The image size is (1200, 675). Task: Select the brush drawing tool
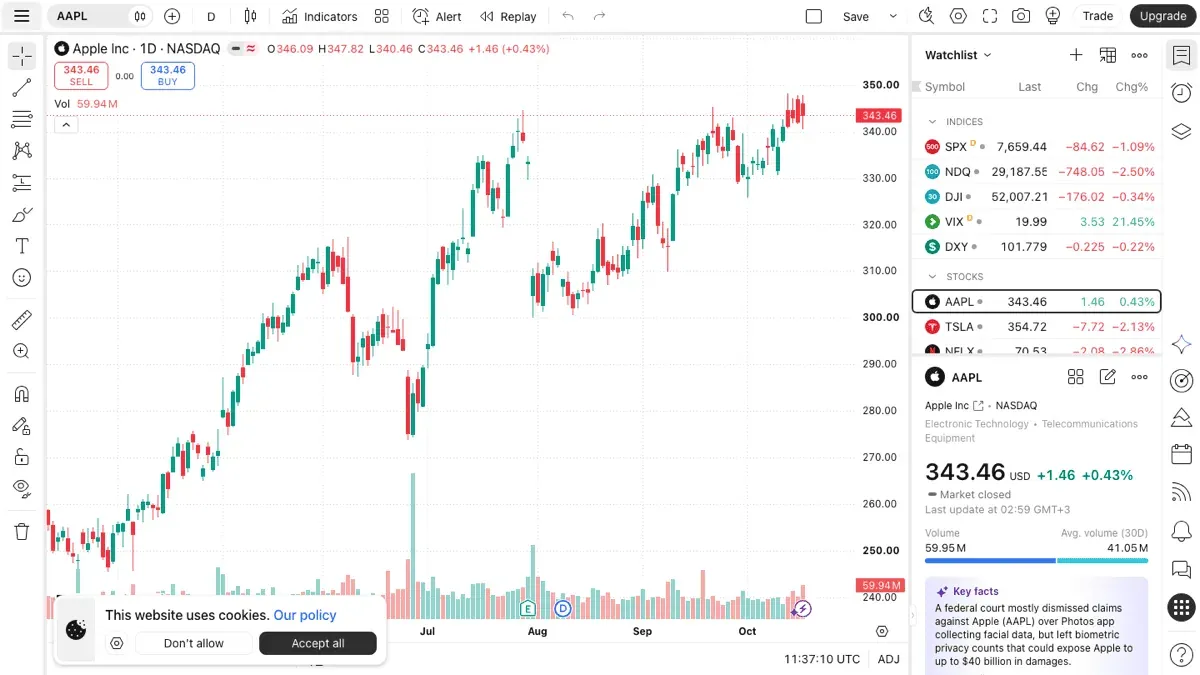pyautogui.click(x=21, y=214)
